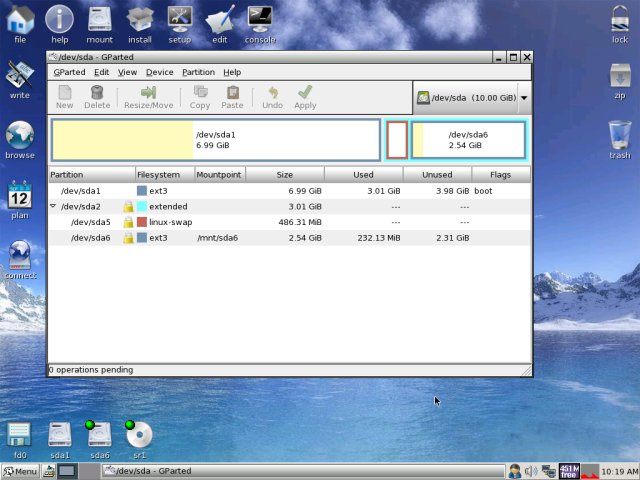Click the lock icon beside /dev/sda6
Image resolution: width=640 pixels, height=480 pixels.
[x=128, y=238]
